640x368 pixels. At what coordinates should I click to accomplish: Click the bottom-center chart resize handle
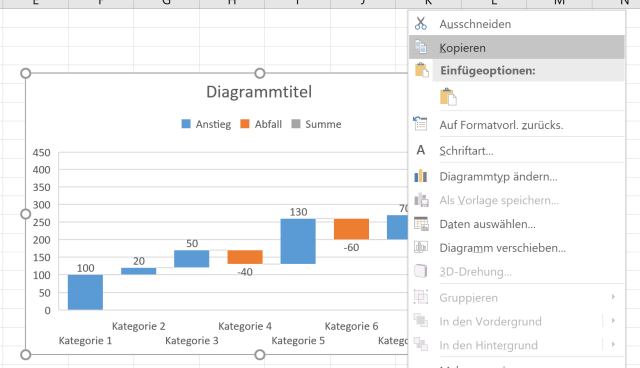[x=260, y=355]
